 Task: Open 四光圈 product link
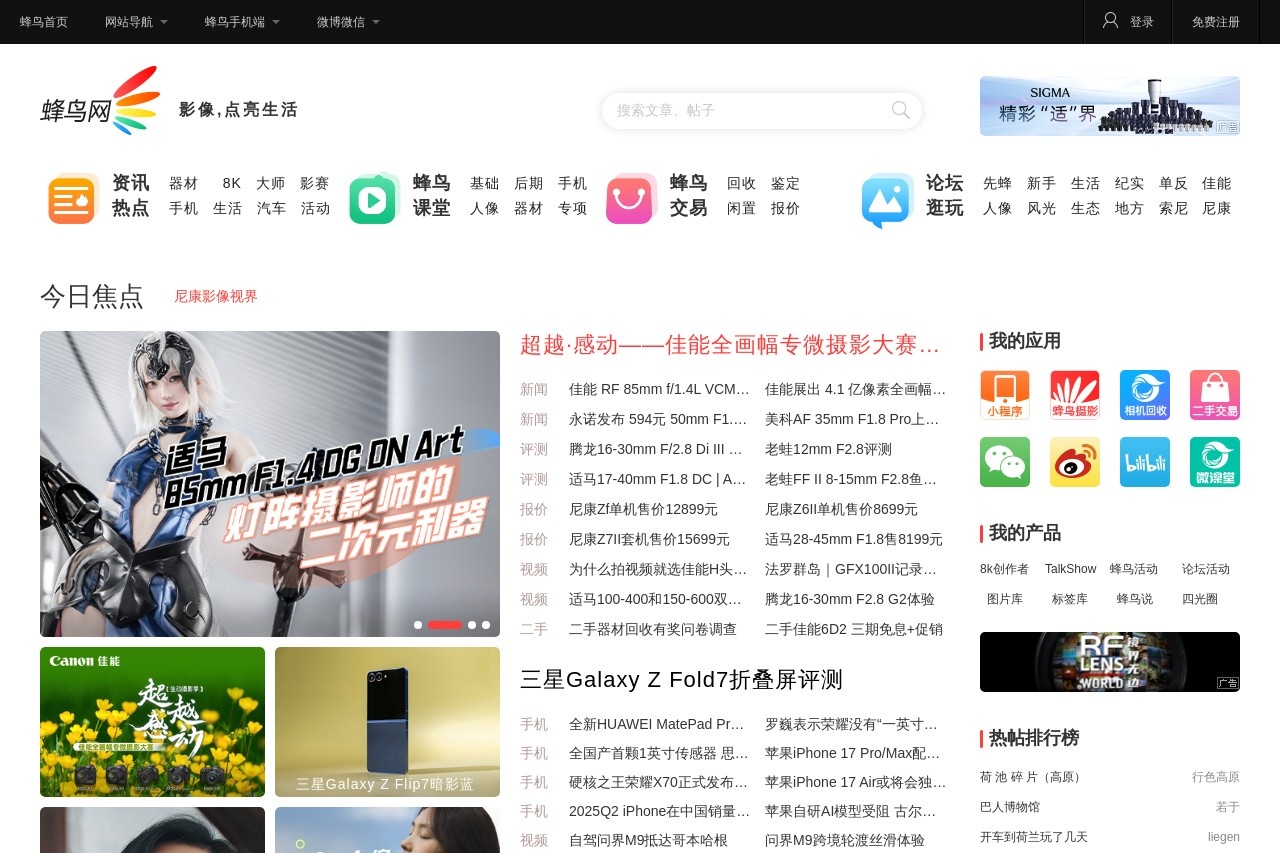[x=1200, y=599]
